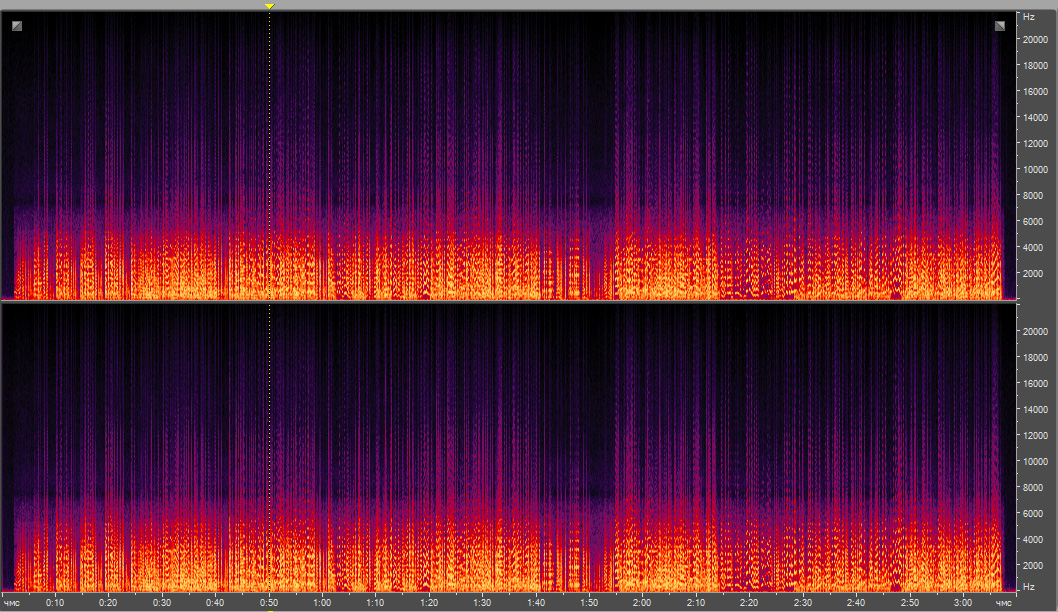This screenshot has width=1058, height=612.
Task: Click 16000 on the upper channel frequency scale
Action: coord(1036,92)
